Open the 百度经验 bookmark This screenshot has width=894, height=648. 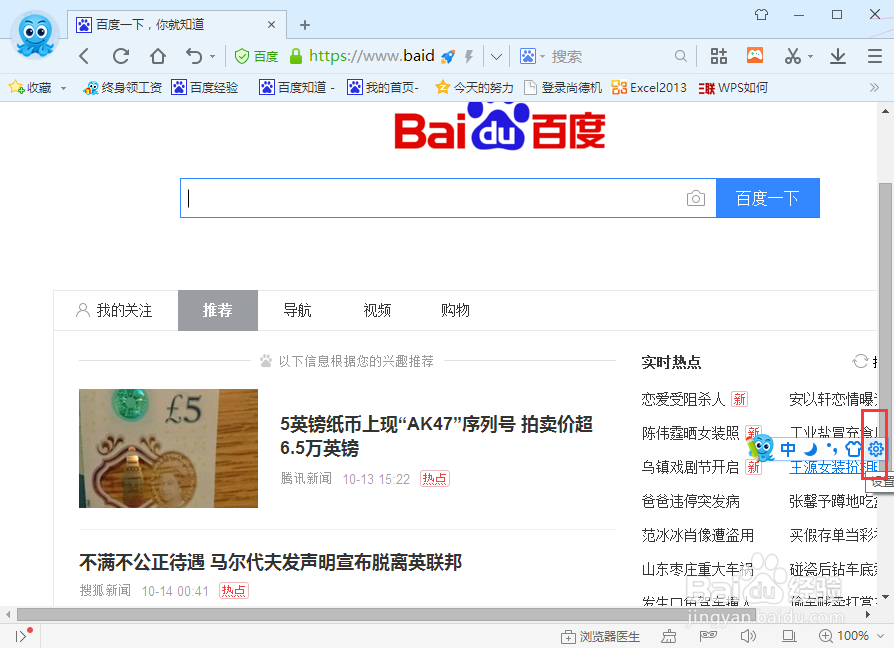pyautogui.click(x=205, y=88)
